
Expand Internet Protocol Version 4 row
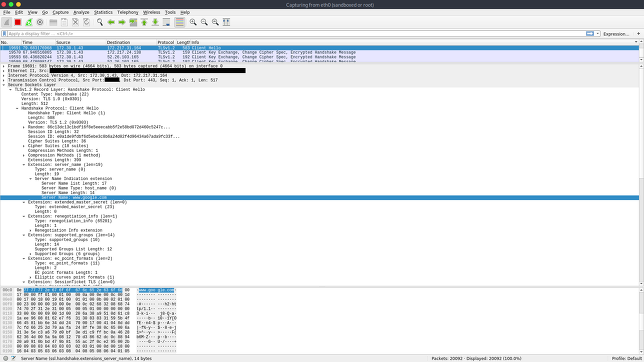pos(4,76)
